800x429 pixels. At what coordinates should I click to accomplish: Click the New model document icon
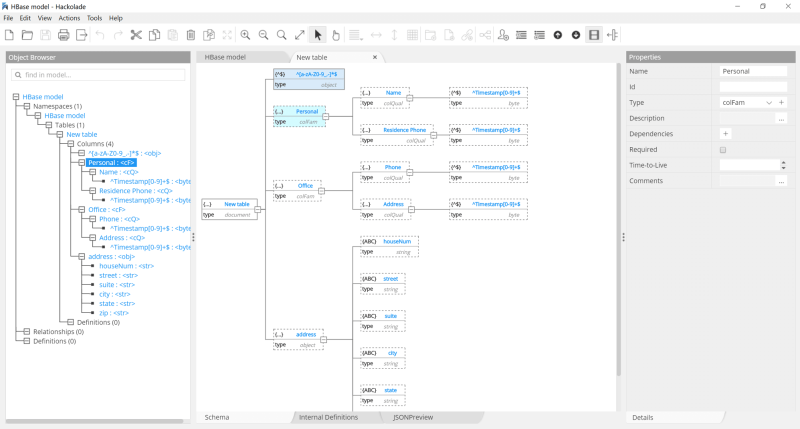(9, 35)
